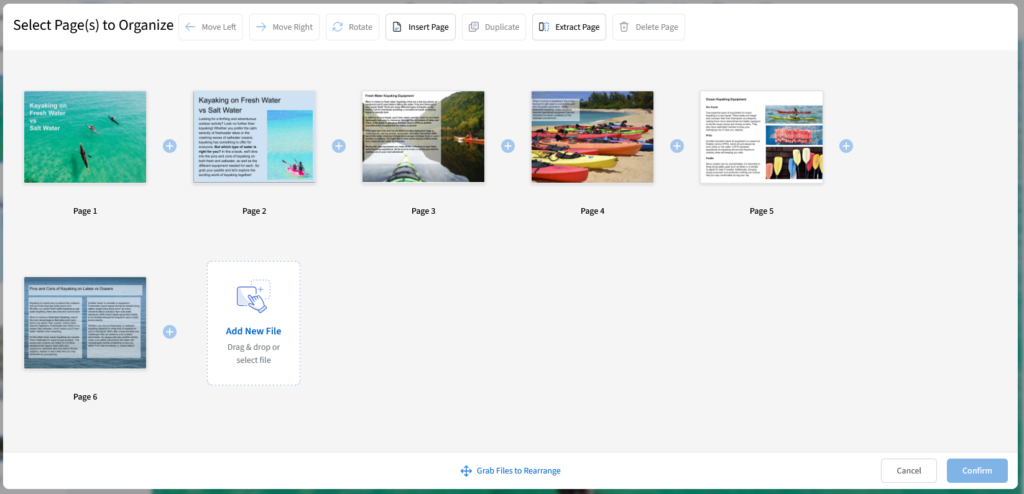This screenshot has height=494, width=1024.
Task: Rotate the selected page
Action: (352, 27)
